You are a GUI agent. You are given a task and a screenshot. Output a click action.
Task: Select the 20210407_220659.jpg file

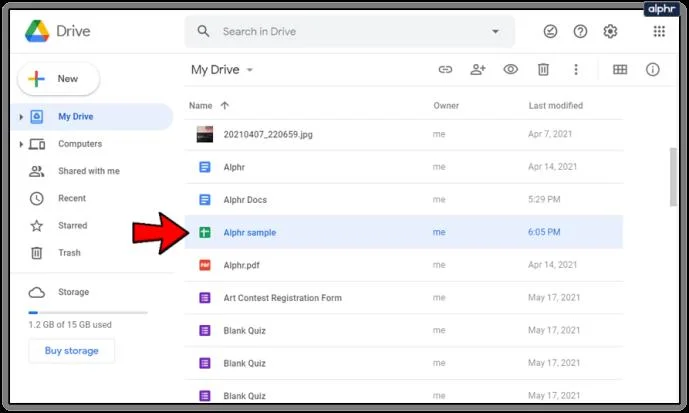[268, 134]
